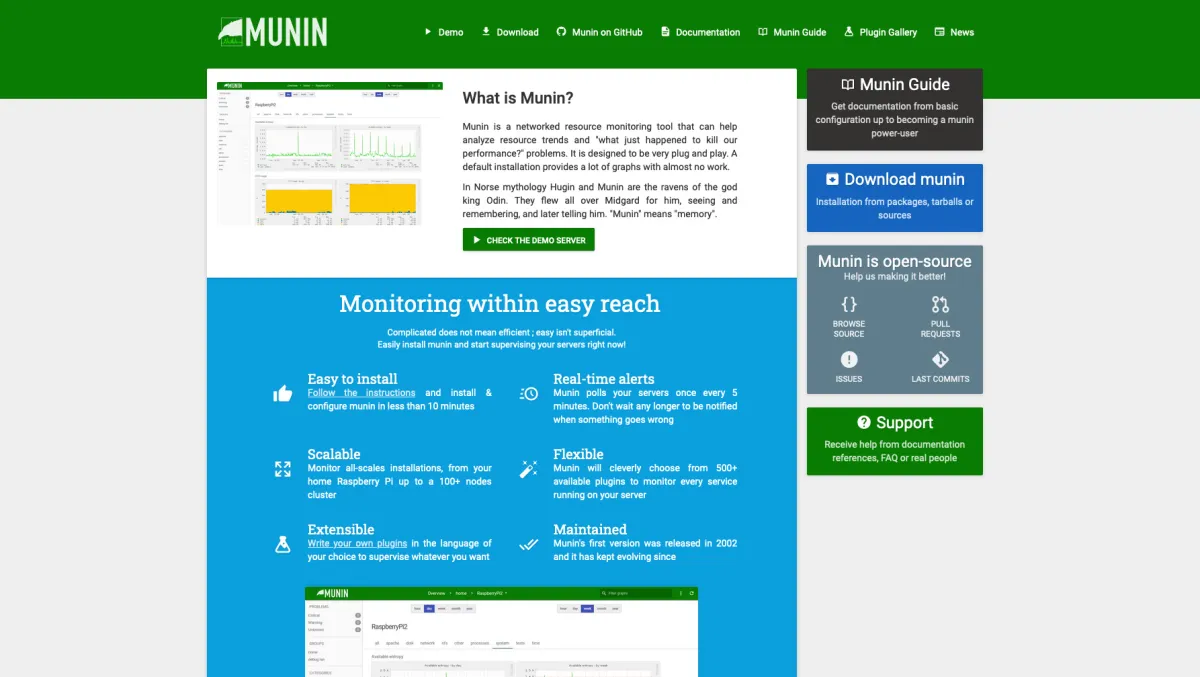The image size is (1200, 677).
Task: Click the clock icon beside Real-time alerts
Action: (529, 393)
